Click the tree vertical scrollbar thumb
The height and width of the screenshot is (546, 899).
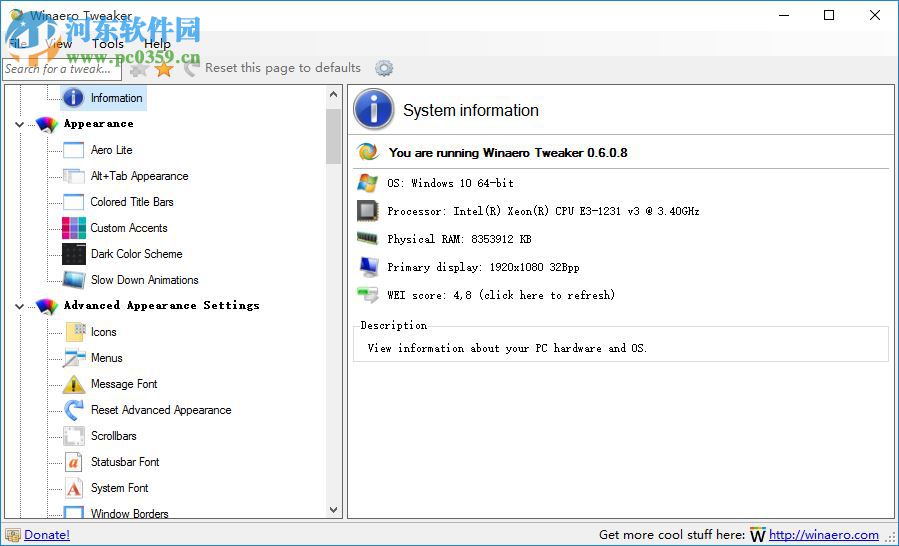[x=334, y=136]
